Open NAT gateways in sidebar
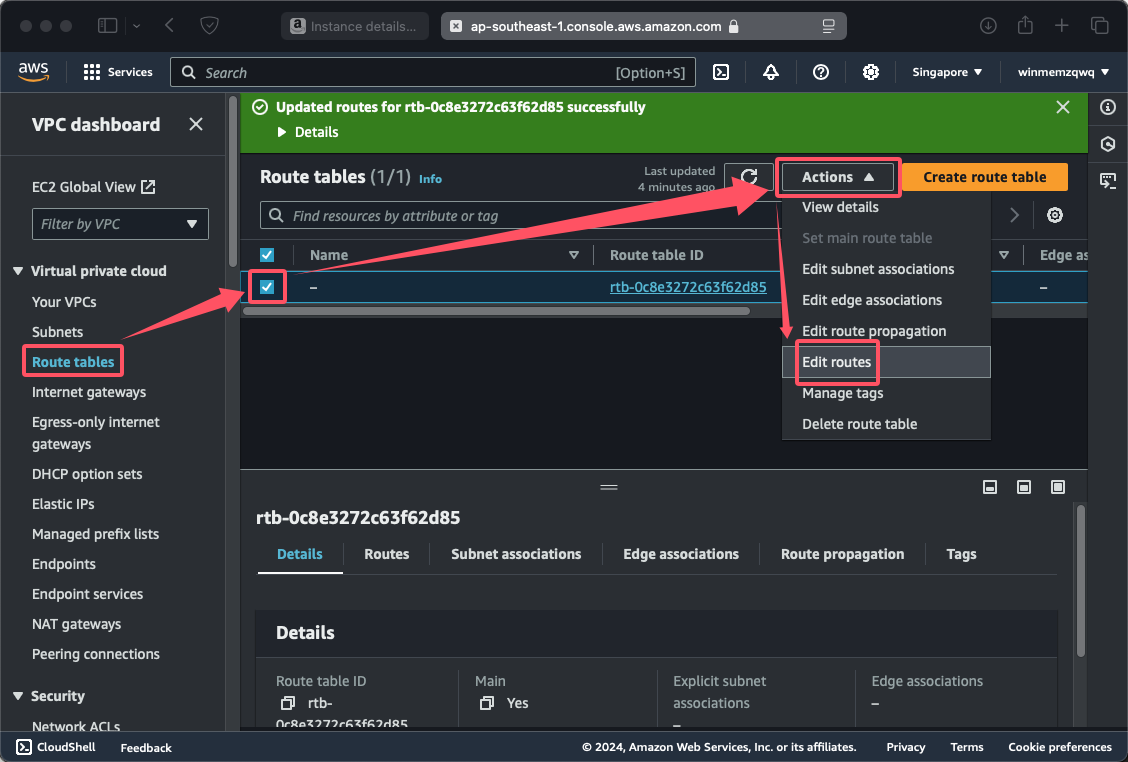Image resolution: width=1128 pixels, height=762 pixels. 76,624
